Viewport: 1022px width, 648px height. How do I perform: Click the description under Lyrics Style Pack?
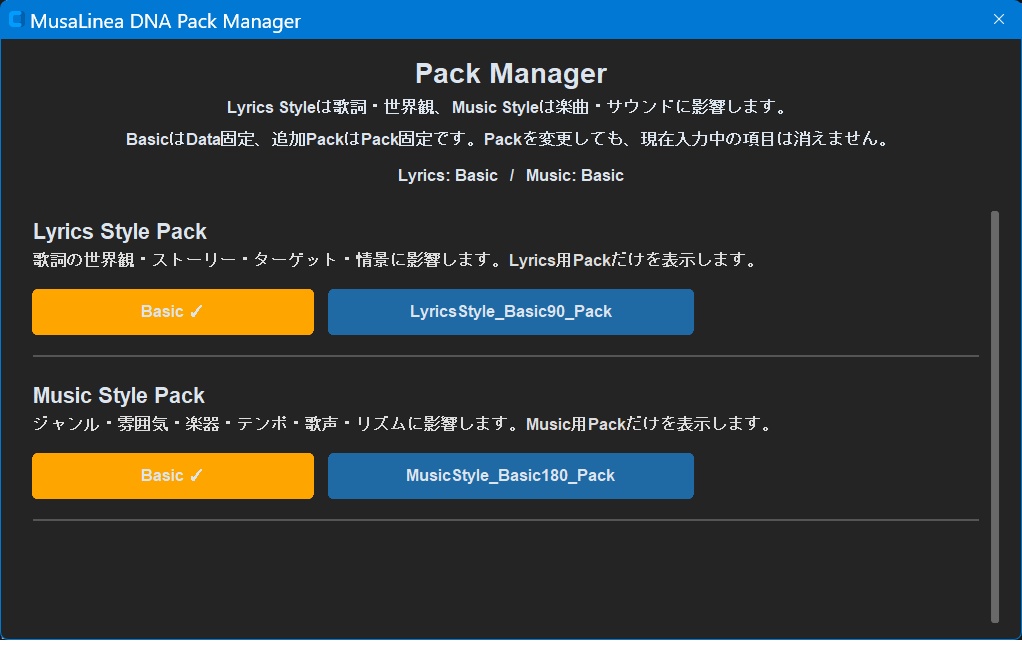click(396, 260)
